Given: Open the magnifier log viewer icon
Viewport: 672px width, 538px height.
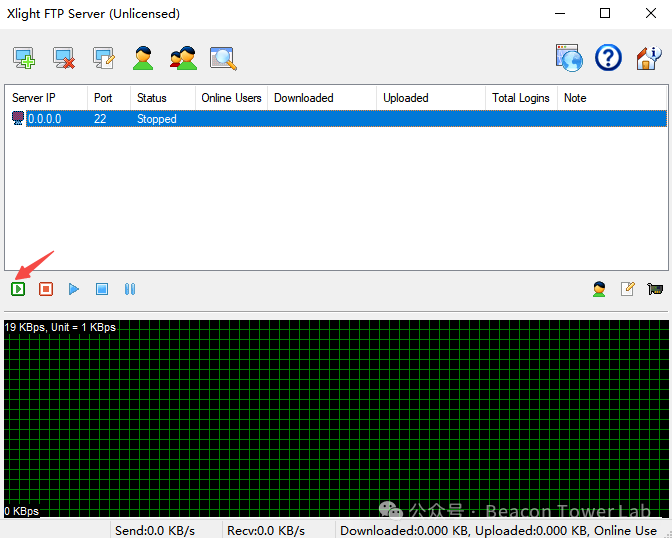Looking at the screenshot, I should [x=223, y=58].
